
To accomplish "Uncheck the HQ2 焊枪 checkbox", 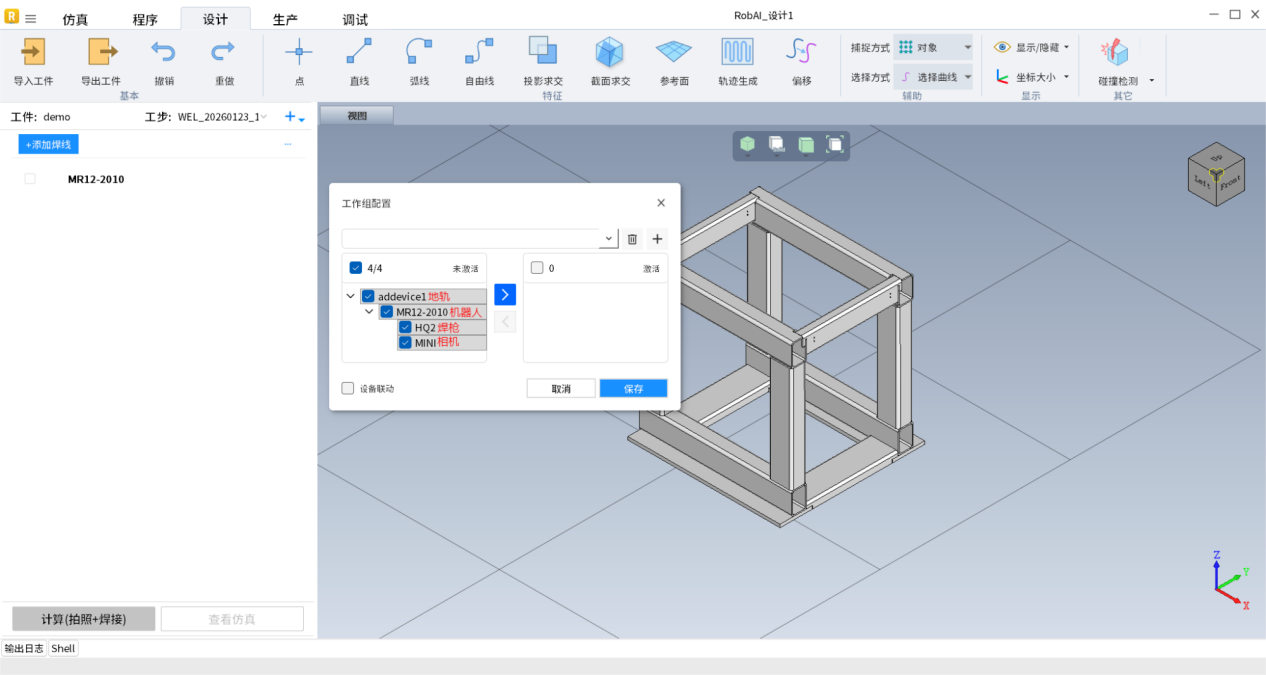I will [x=405, y=327].
